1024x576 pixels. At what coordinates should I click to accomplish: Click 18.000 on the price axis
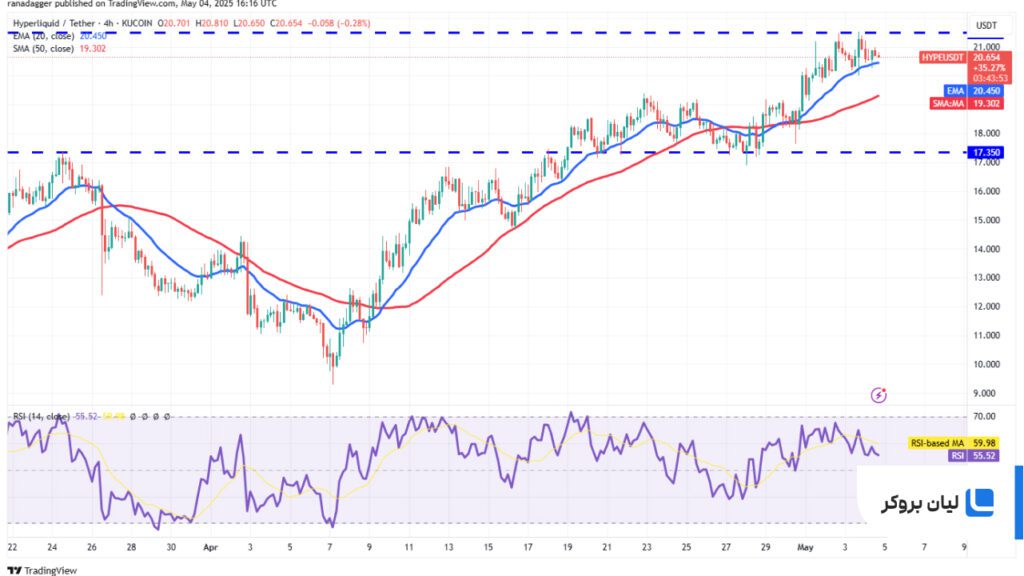coord(986,133)
